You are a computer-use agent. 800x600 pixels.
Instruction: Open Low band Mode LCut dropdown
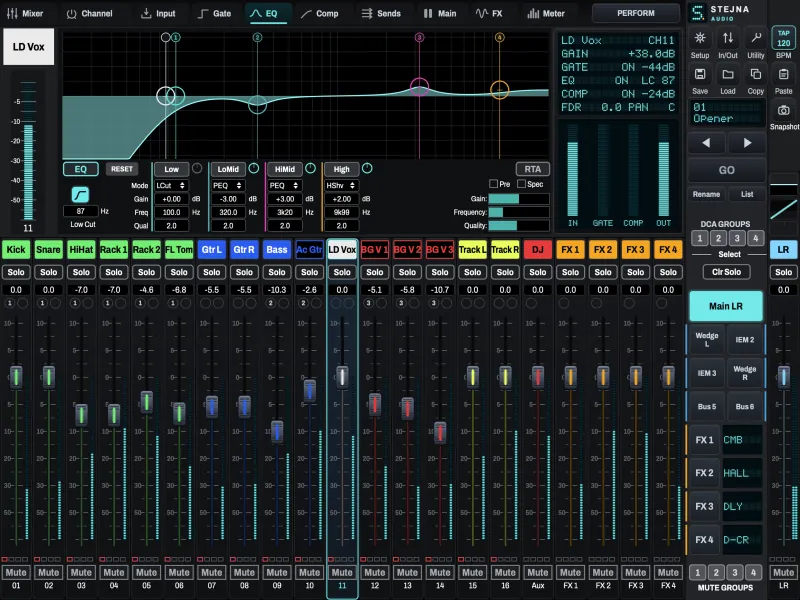click(171, 186)
